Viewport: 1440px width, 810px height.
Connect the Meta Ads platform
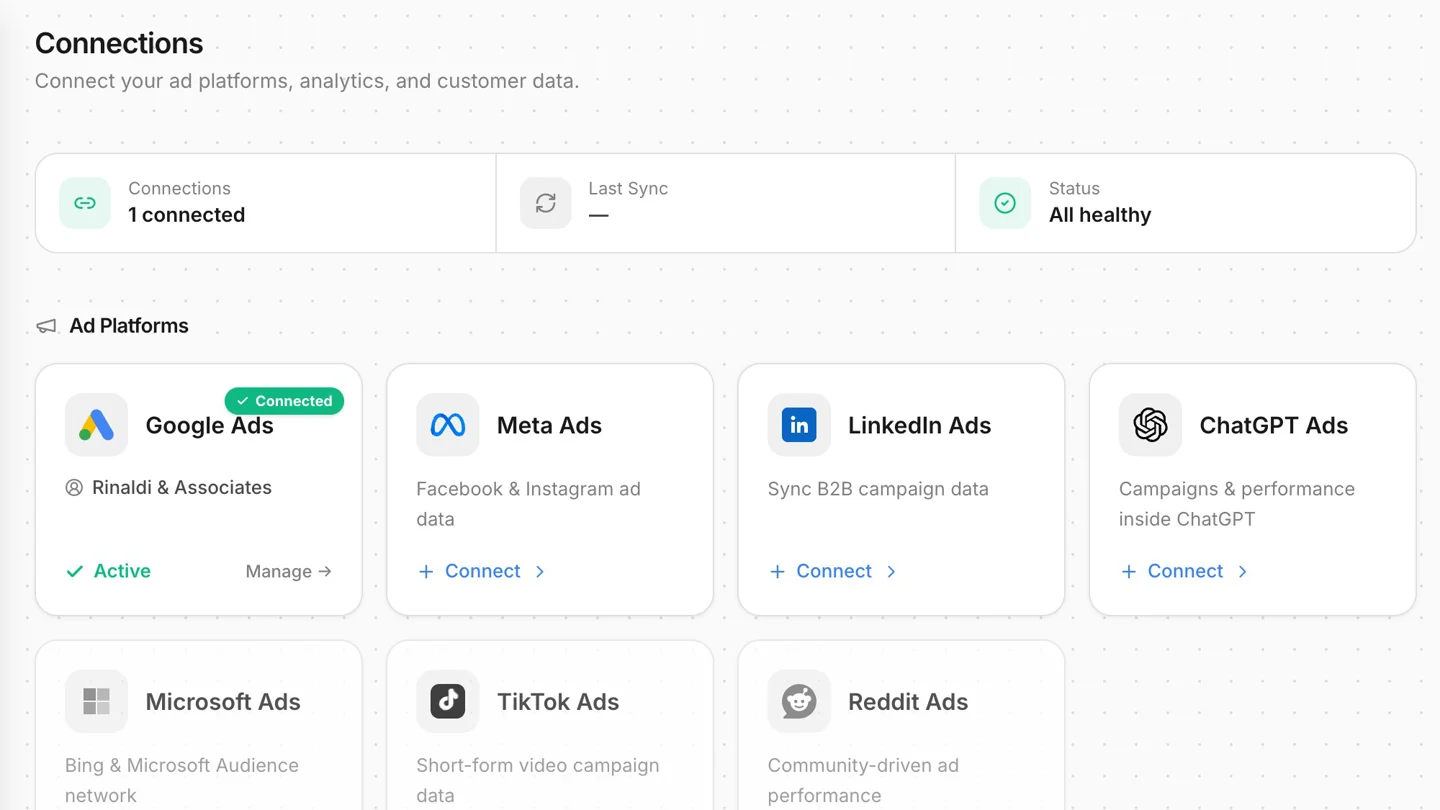(x=482, y=571)
